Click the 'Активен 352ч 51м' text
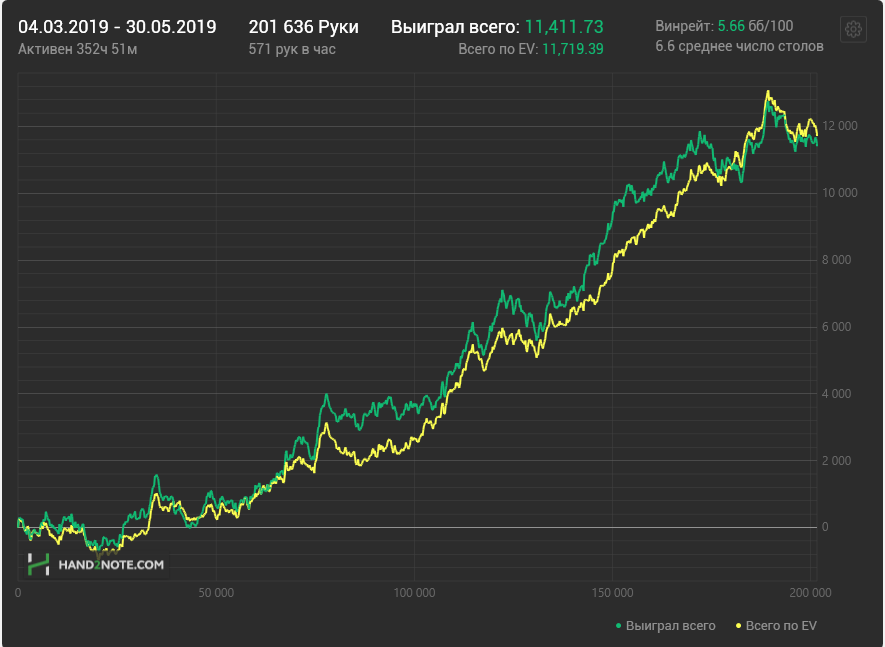The image size is (885, 647). 77,49
